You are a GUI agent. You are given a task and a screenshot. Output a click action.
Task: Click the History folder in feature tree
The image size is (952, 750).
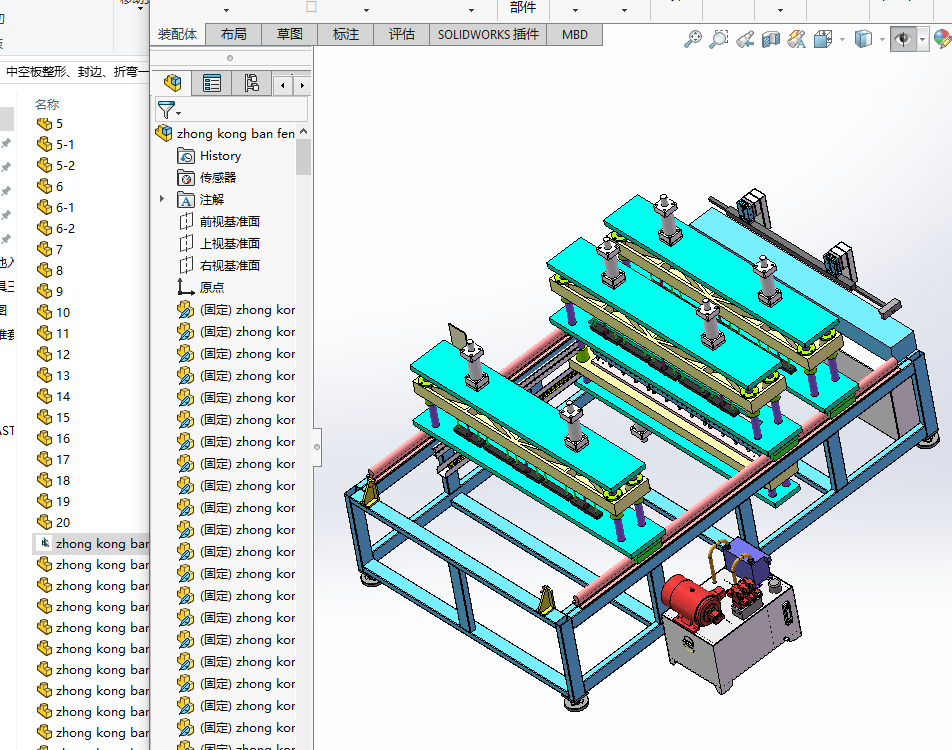click(220, 155)
